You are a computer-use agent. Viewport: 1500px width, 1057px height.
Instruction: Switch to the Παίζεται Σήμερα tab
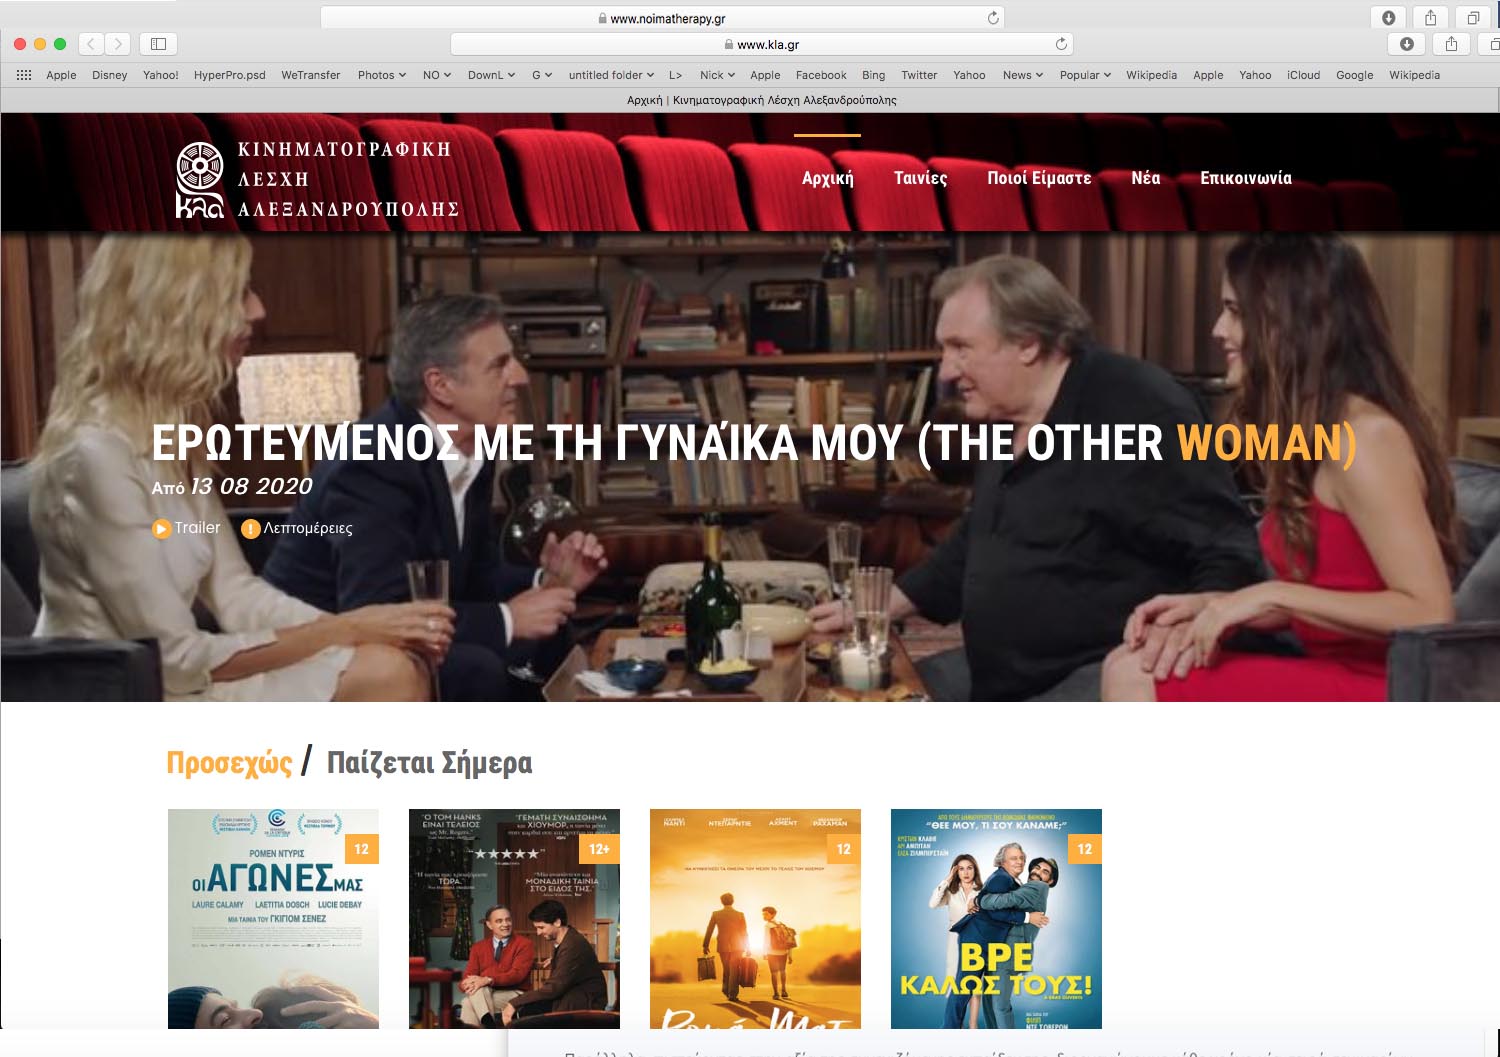pyautogui.click(x=429, y=763)
